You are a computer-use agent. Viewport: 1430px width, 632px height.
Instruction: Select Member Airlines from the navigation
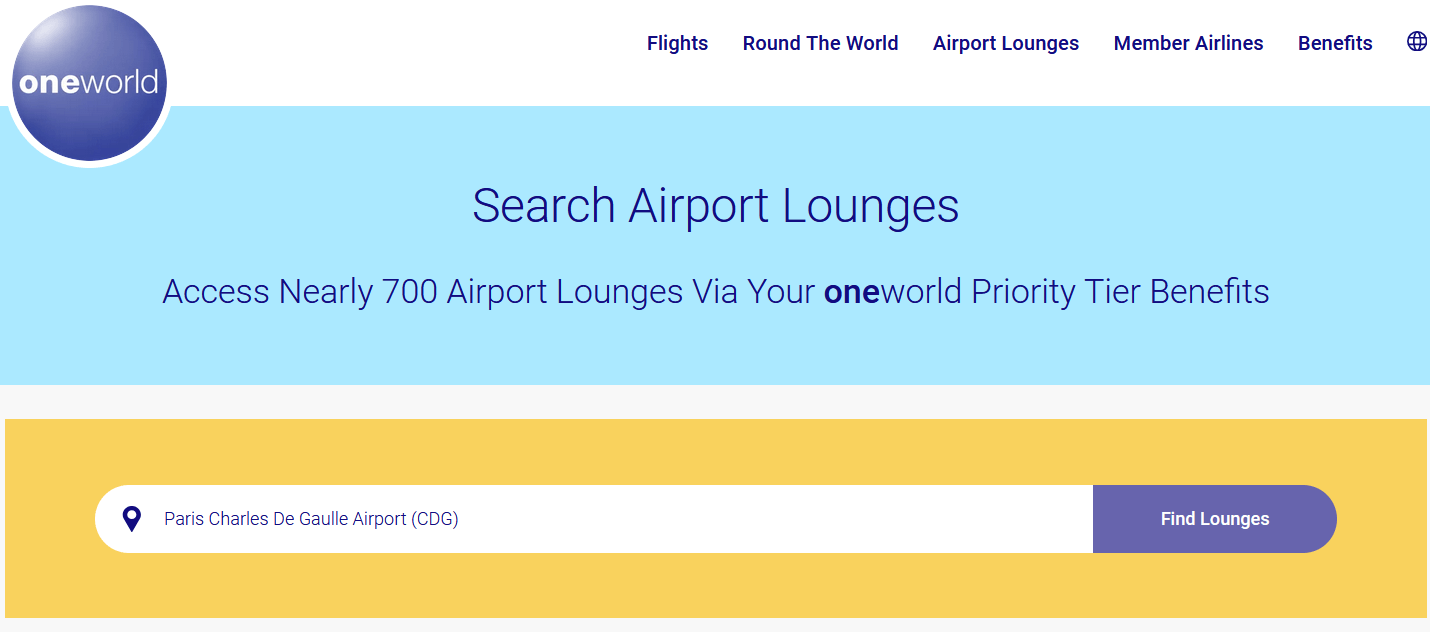pyautogui.click(x=1188, y=44)
